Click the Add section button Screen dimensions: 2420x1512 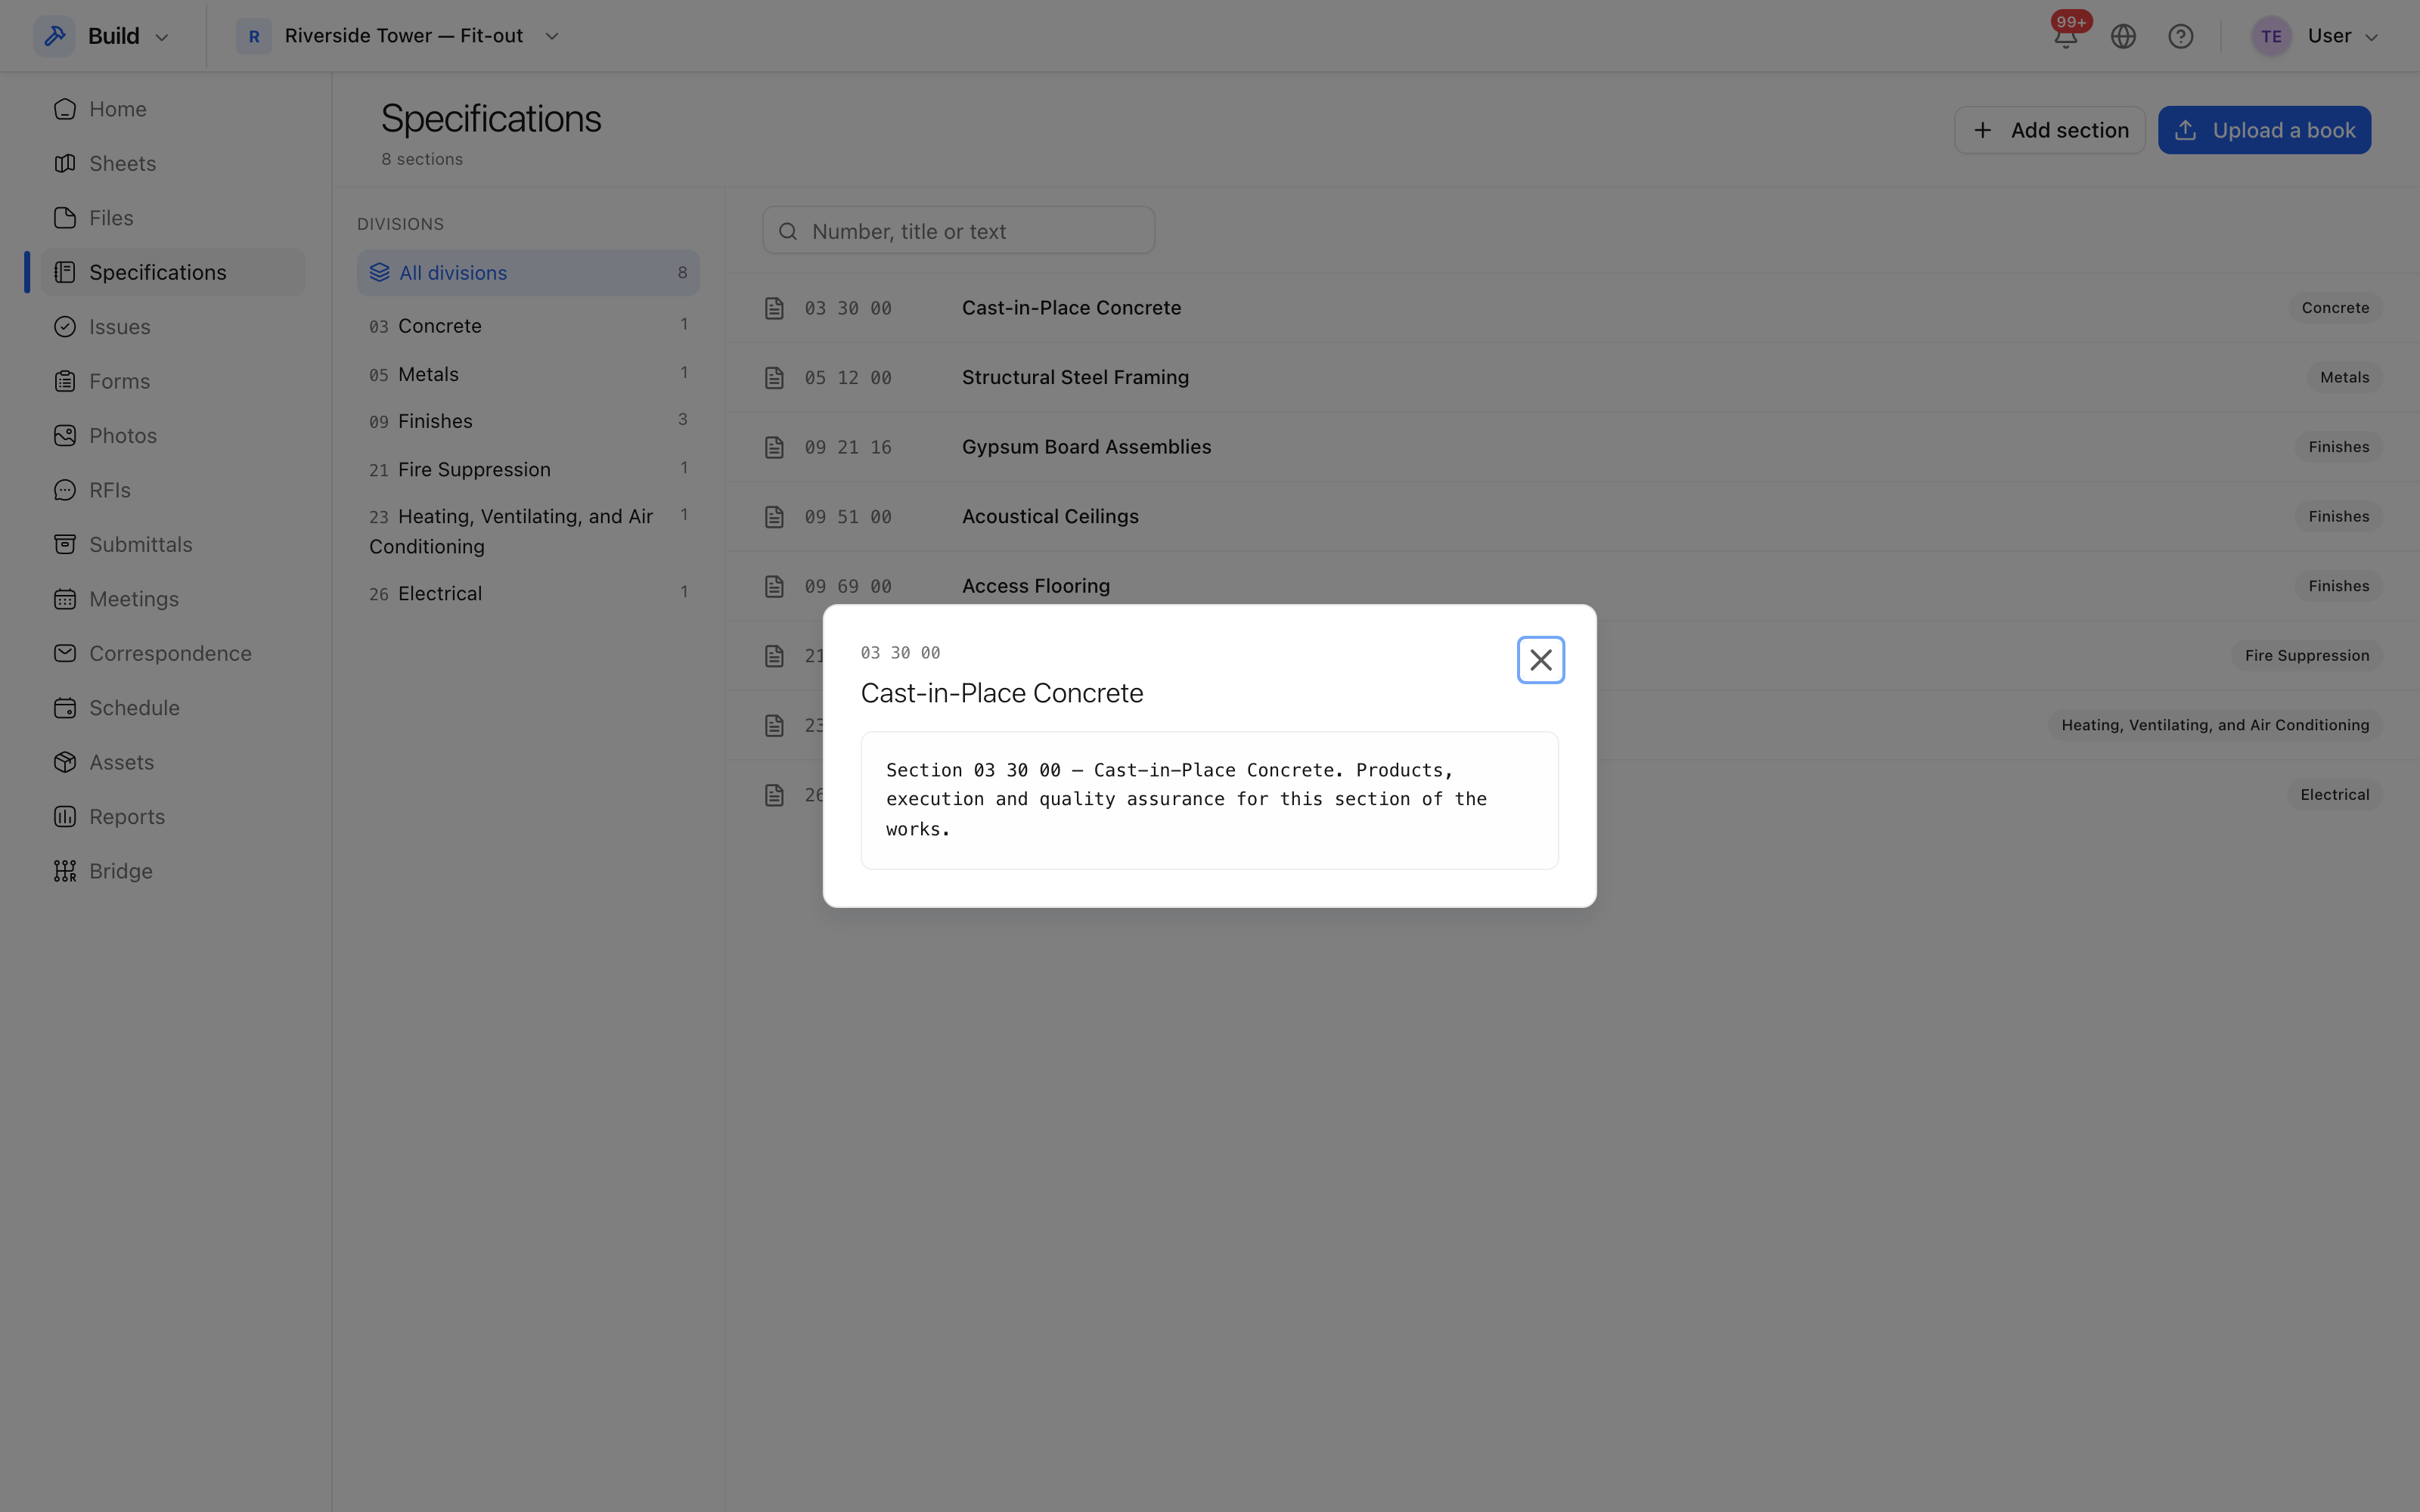2049,130
